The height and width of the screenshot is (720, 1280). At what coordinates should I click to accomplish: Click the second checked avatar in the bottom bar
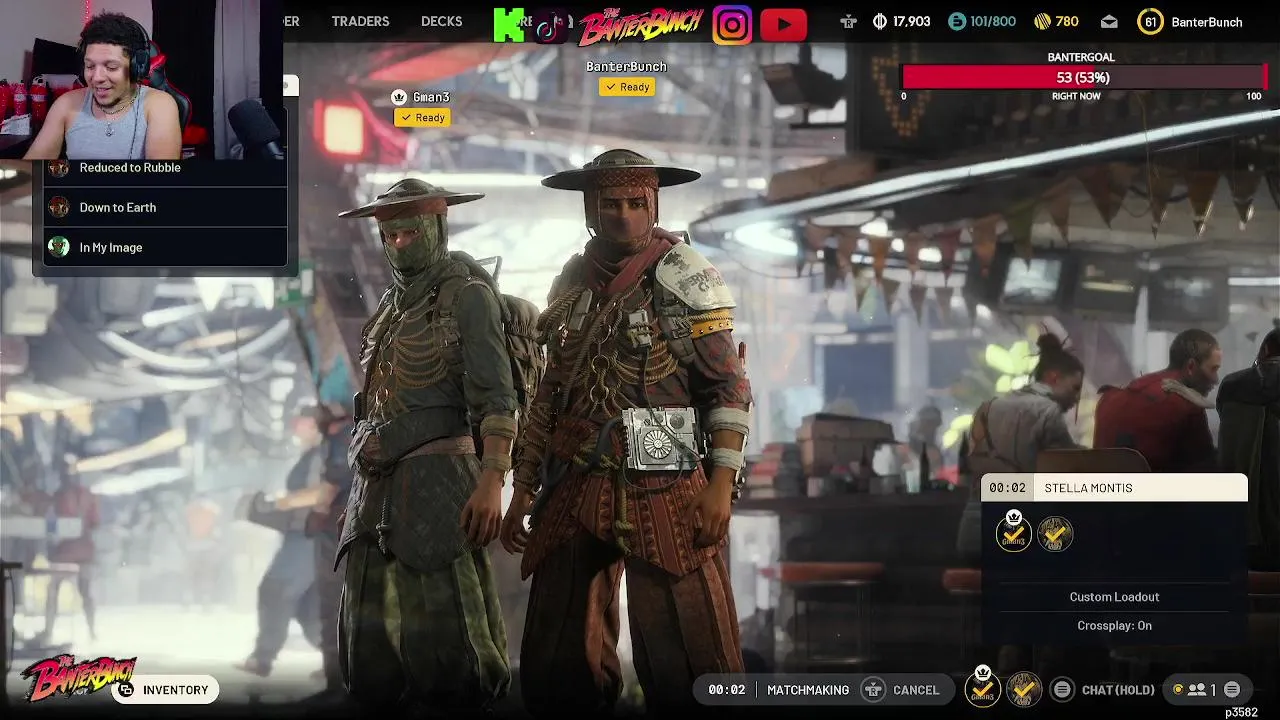tap(1024, 689)
